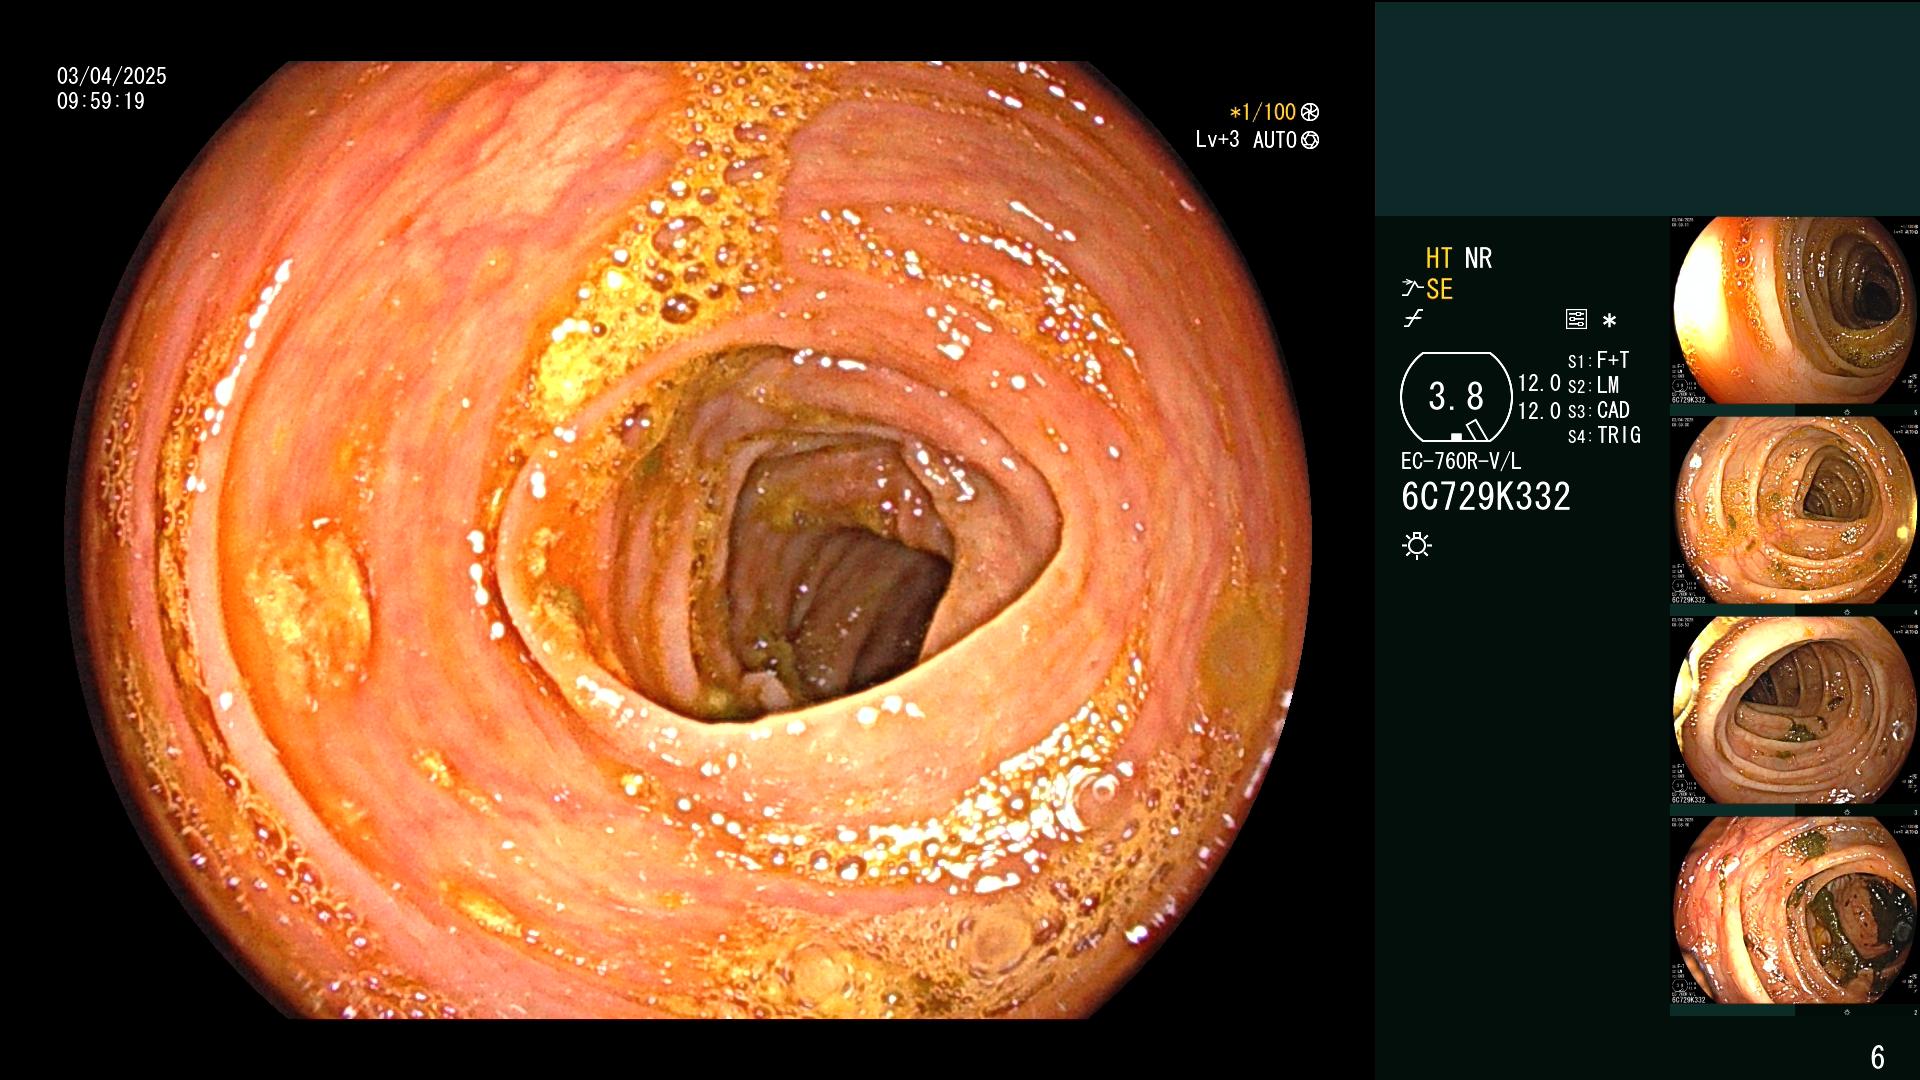Open captured thumbnail number 4

tap(1795, 511)
